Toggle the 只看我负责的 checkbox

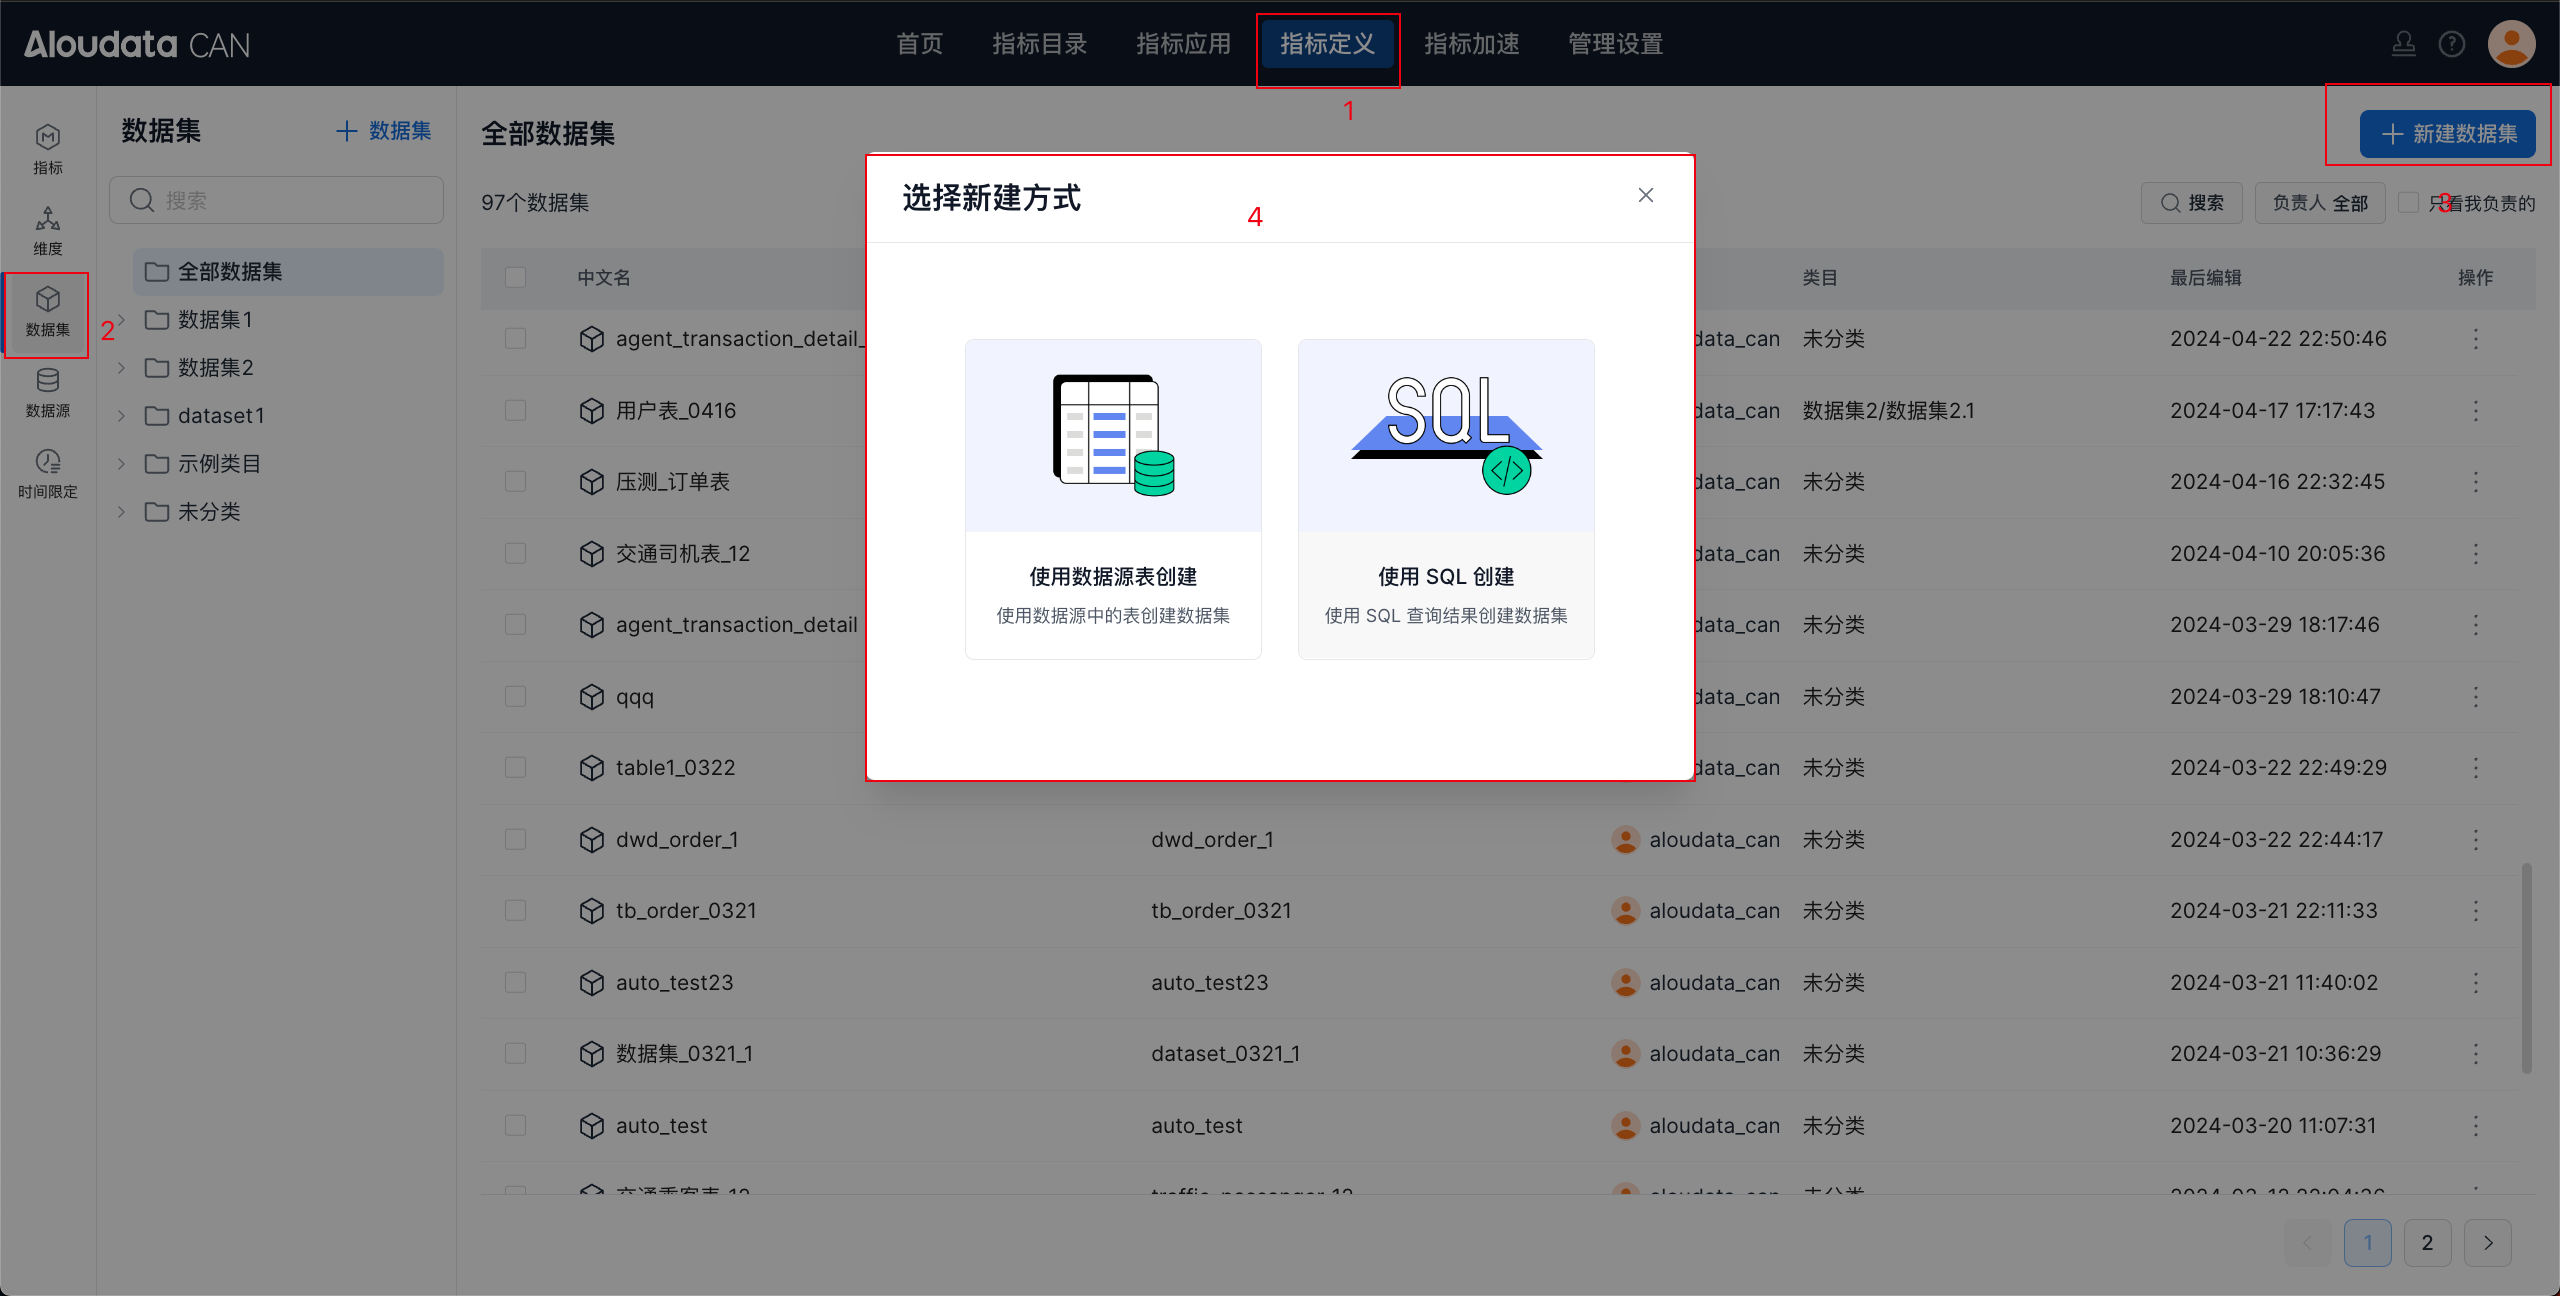click(2408, 203)
